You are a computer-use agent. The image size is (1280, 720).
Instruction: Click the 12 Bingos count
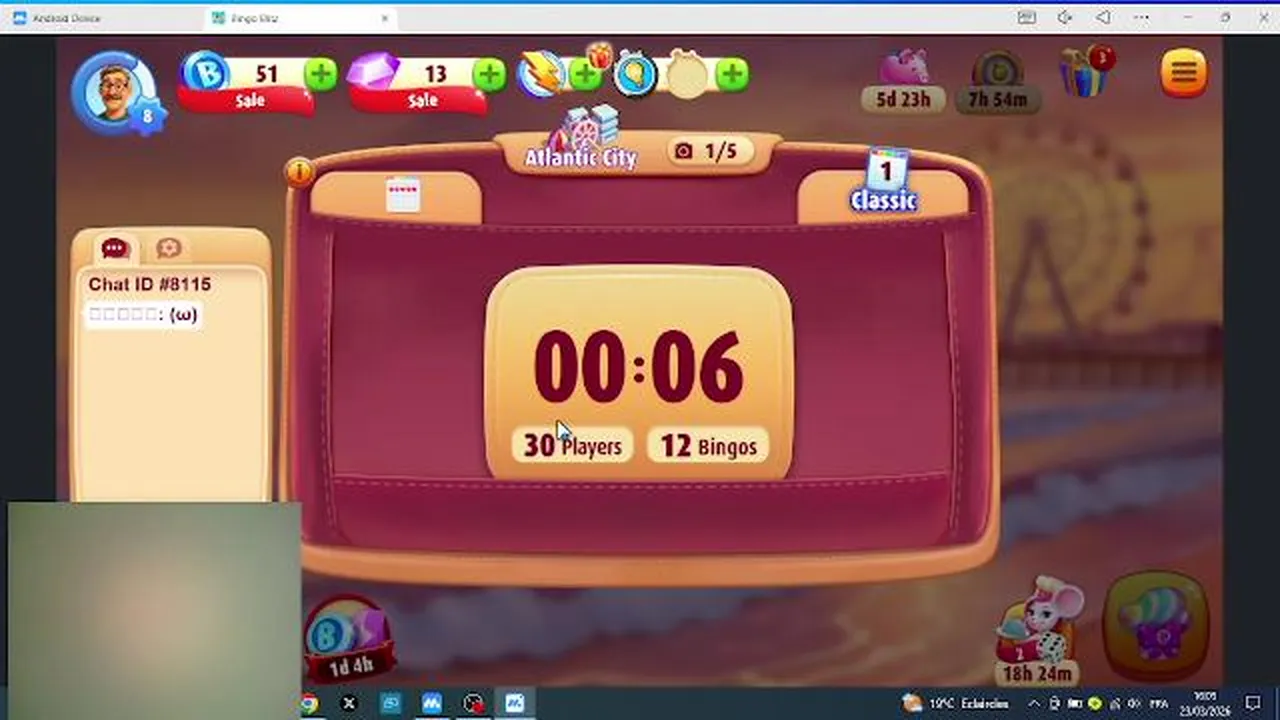[x=708, y=446]
